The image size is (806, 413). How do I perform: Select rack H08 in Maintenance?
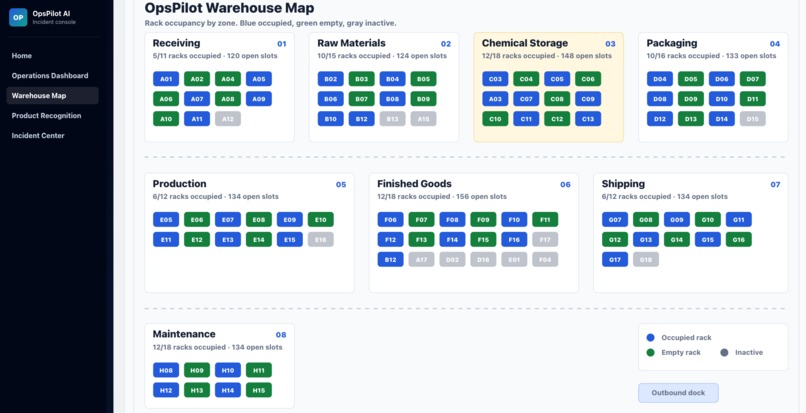(166, 370)
